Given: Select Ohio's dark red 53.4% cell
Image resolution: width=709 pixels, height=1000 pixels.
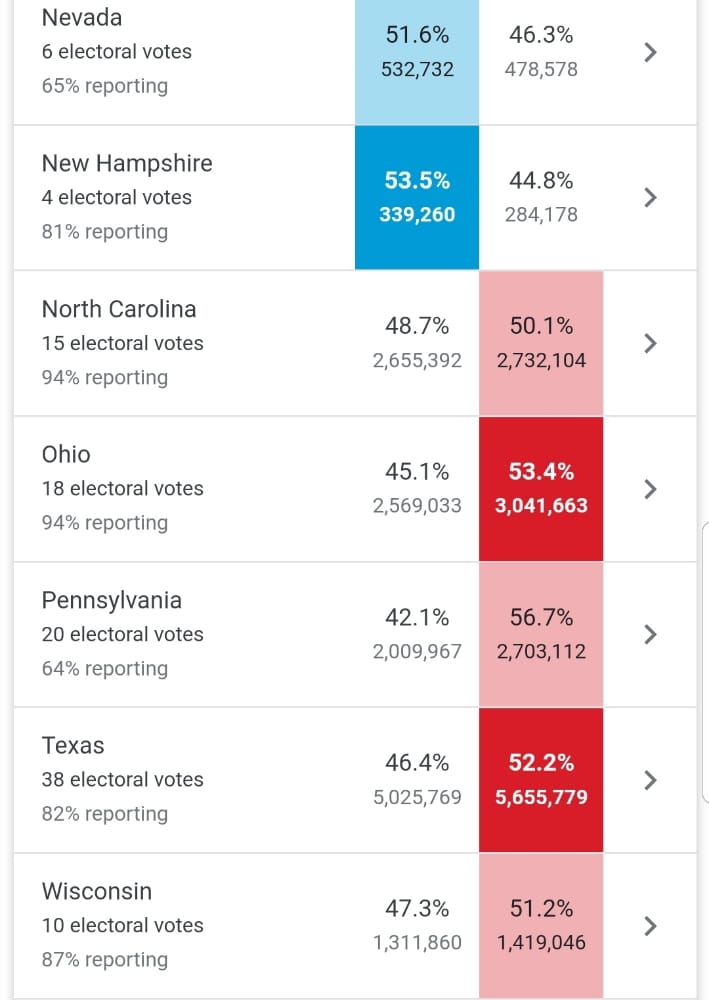Looking at the screenshot, I should coord(541,488).
